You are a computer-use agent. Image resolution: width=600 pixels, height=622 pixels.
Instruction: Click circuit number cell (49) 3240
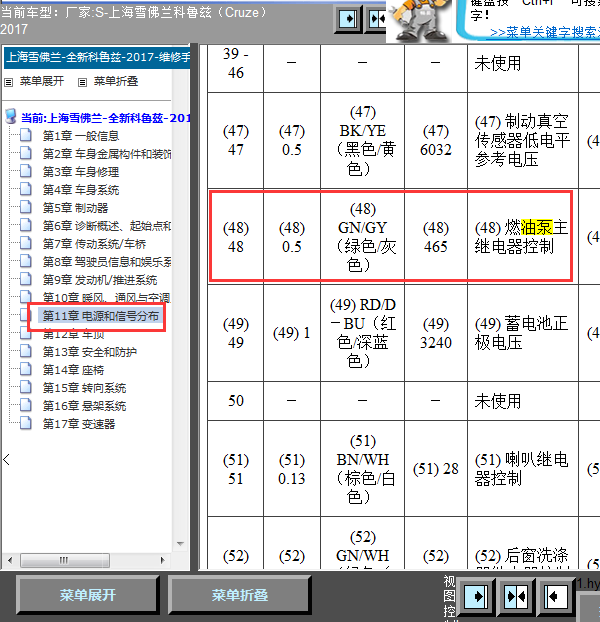point(436,333)
